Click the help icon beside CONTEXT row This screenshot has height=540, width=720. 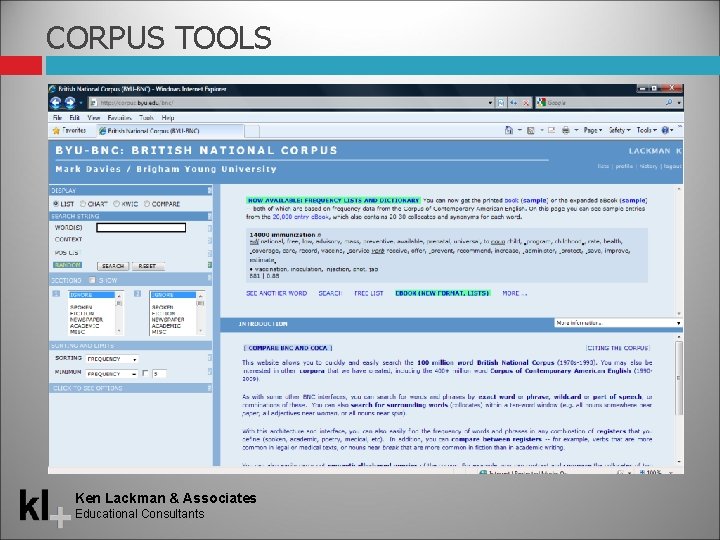click(210, 240)
